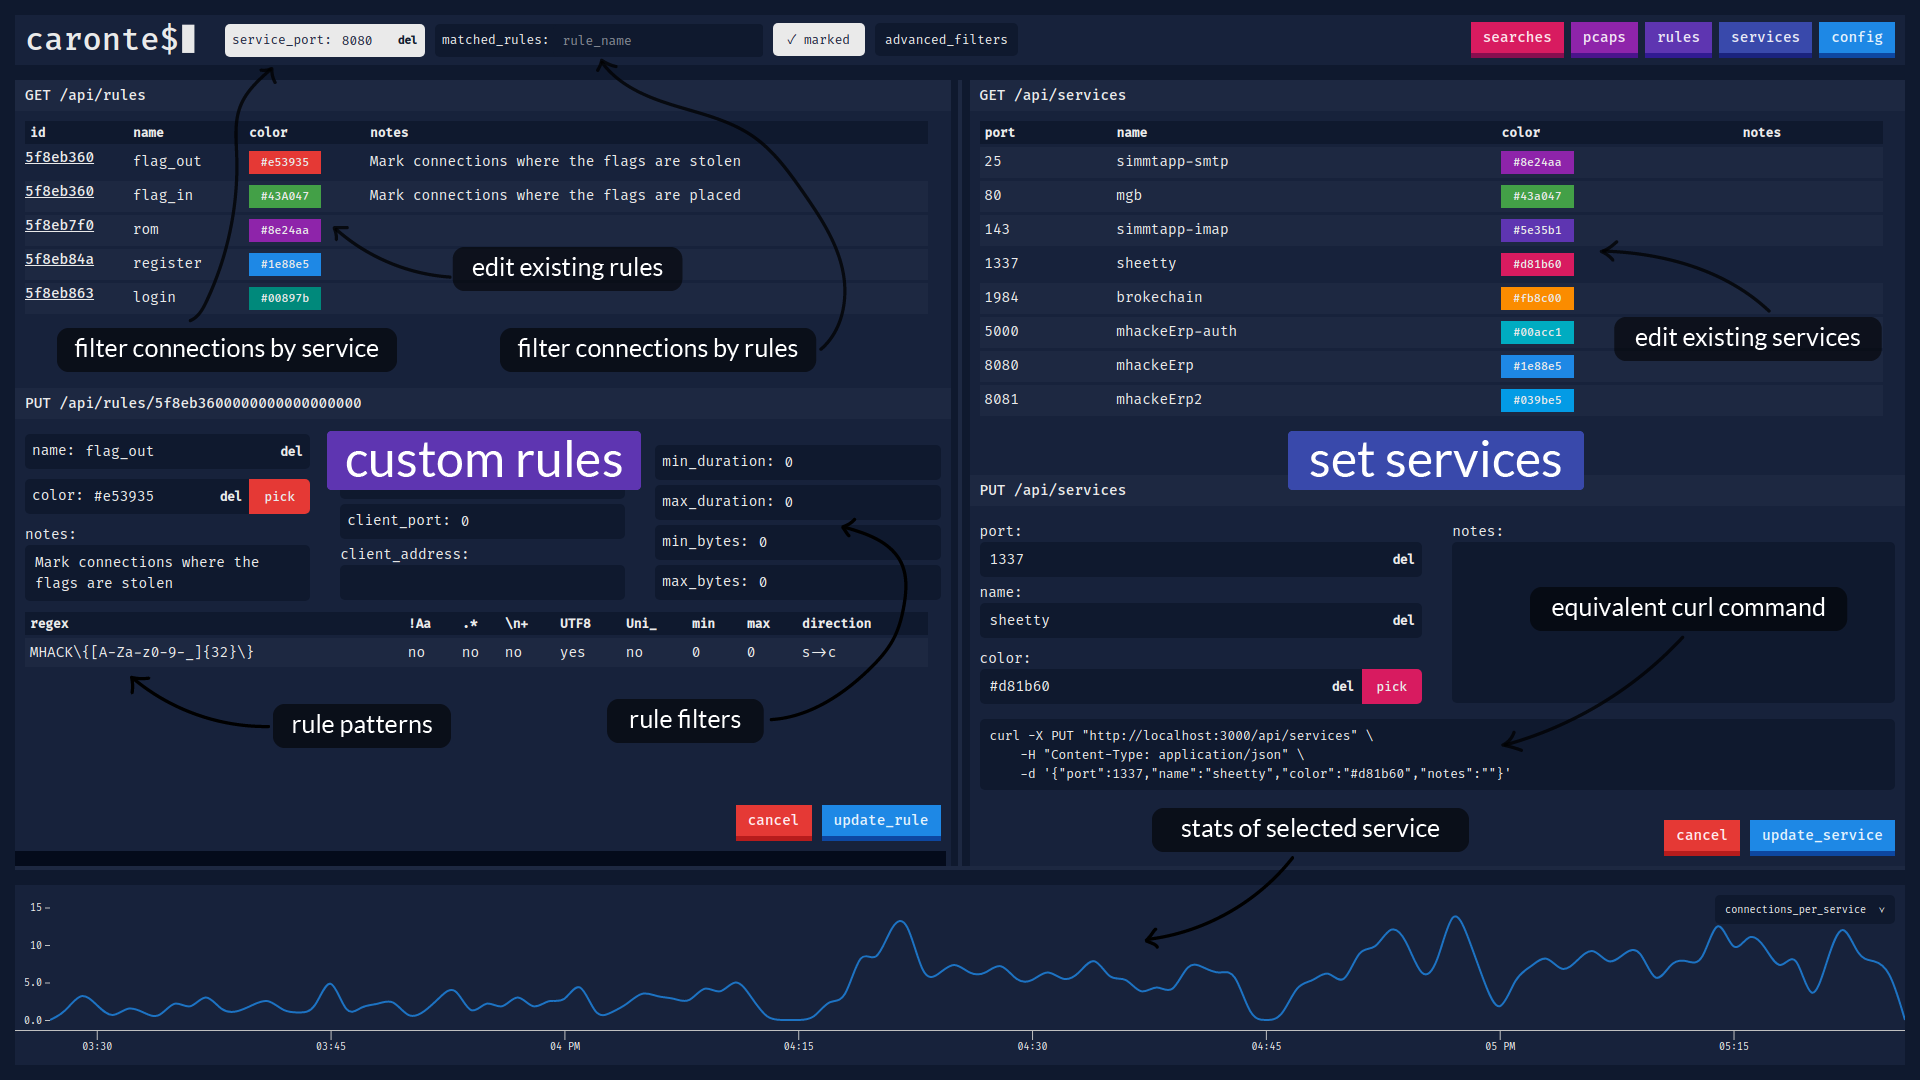Click the update_rule button

click(x=880, y=821)
